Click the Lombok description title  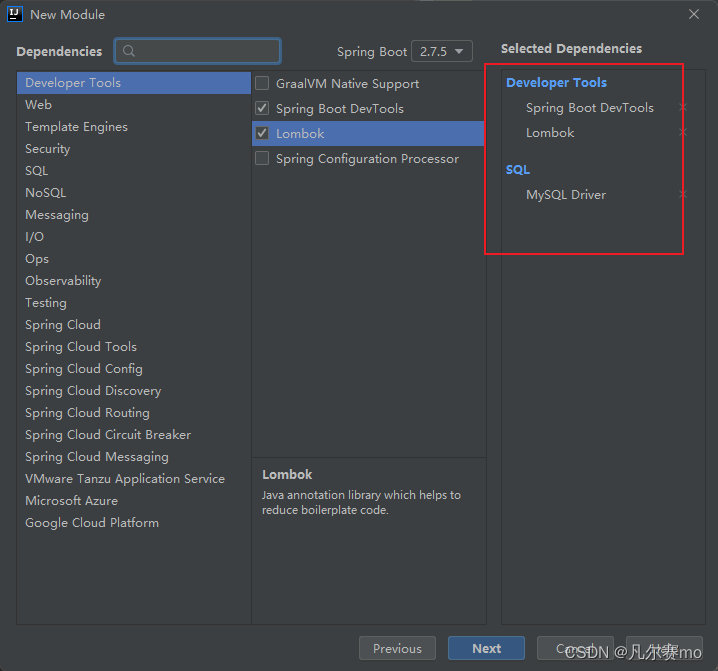(x=287, y=475)
